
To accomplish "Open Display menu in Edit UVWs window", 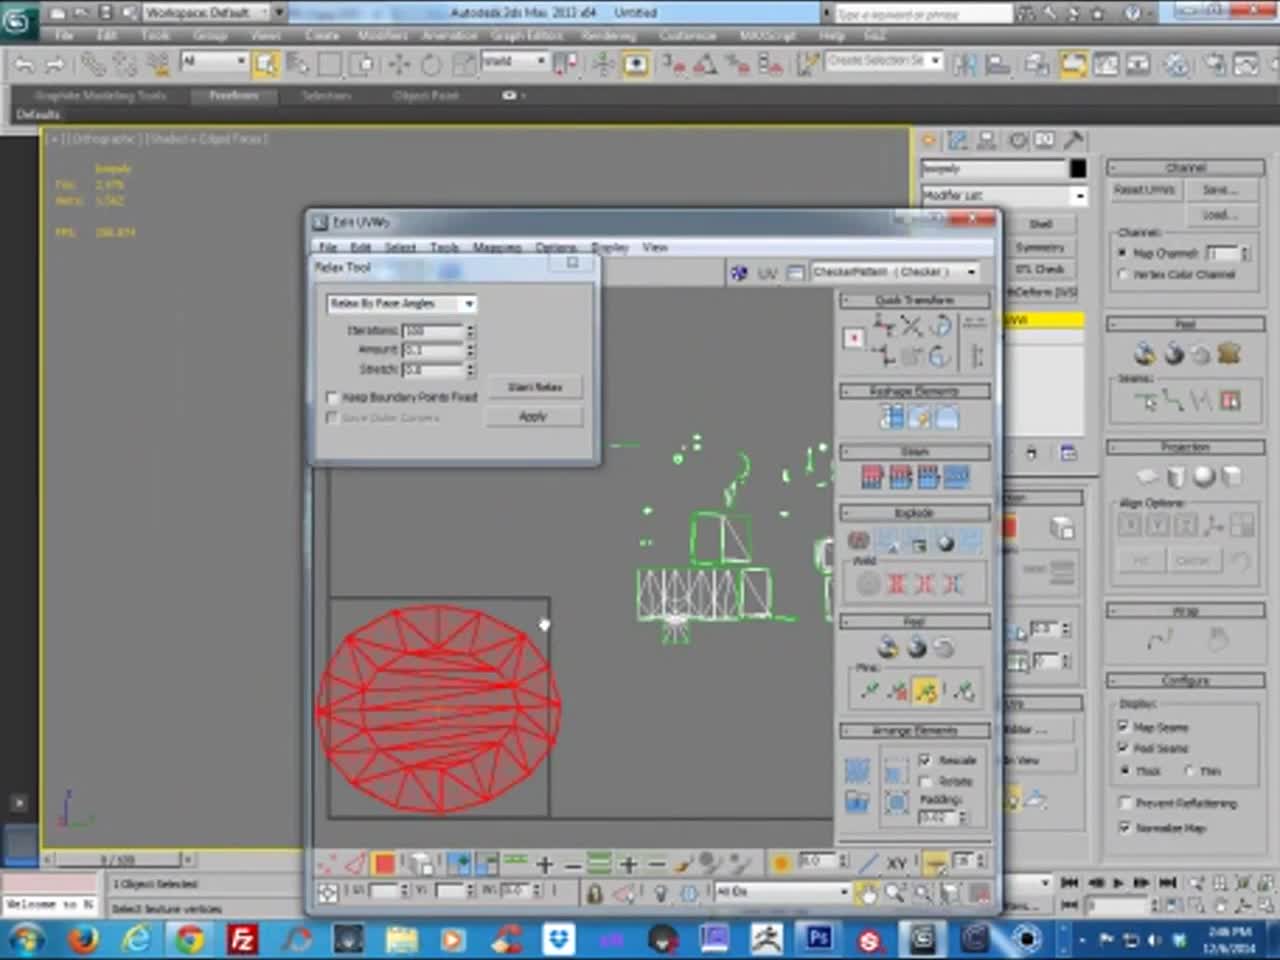I will pos(610,247).
